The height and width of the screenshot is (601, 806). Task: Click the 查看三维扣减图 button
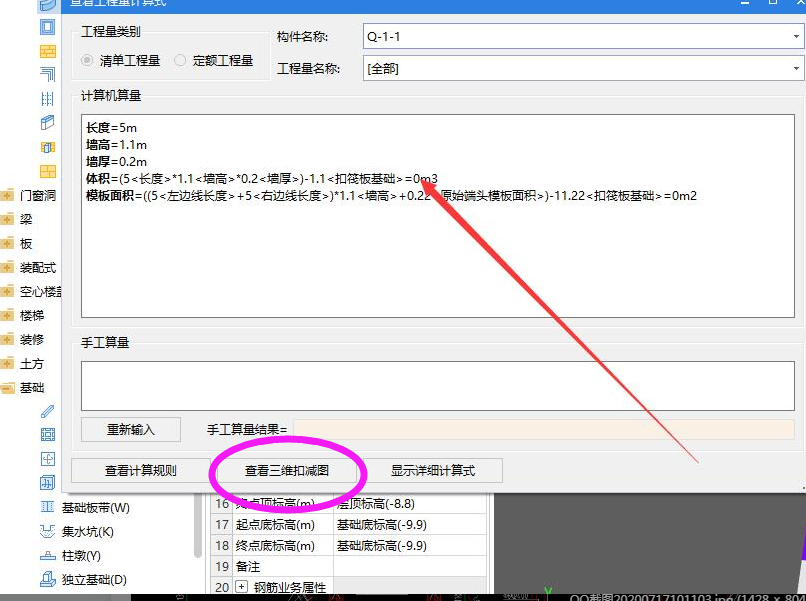(x=287, y=470)
